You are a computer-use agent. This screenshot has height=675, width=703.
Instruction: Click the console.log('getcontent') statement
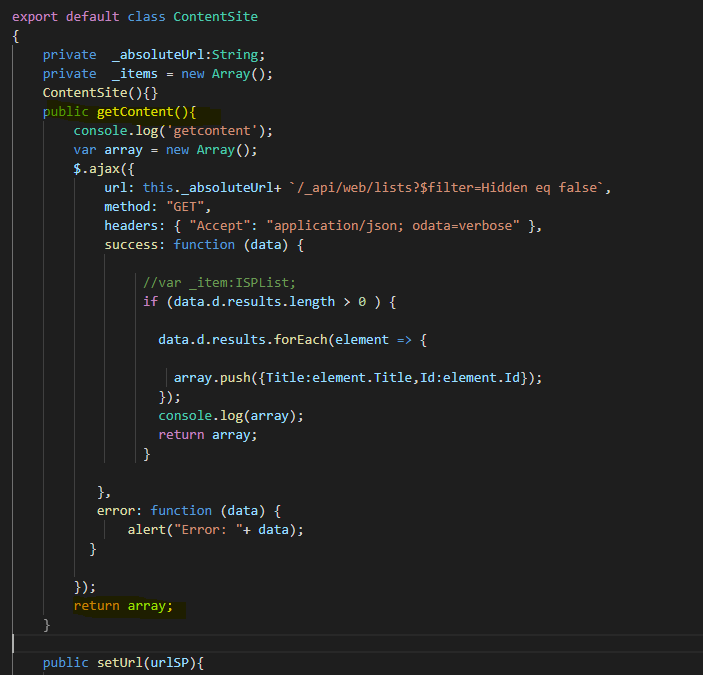[x=173, y=131]
